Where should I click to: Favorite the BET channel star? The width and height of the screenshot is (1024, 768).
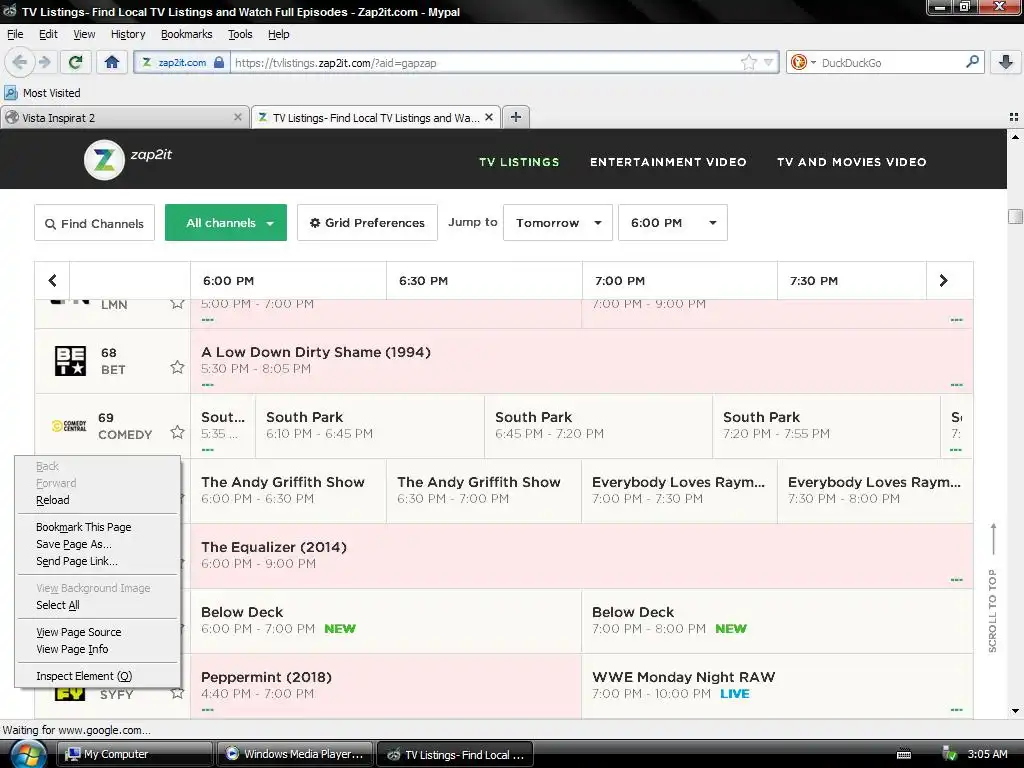tap(177, 367)
